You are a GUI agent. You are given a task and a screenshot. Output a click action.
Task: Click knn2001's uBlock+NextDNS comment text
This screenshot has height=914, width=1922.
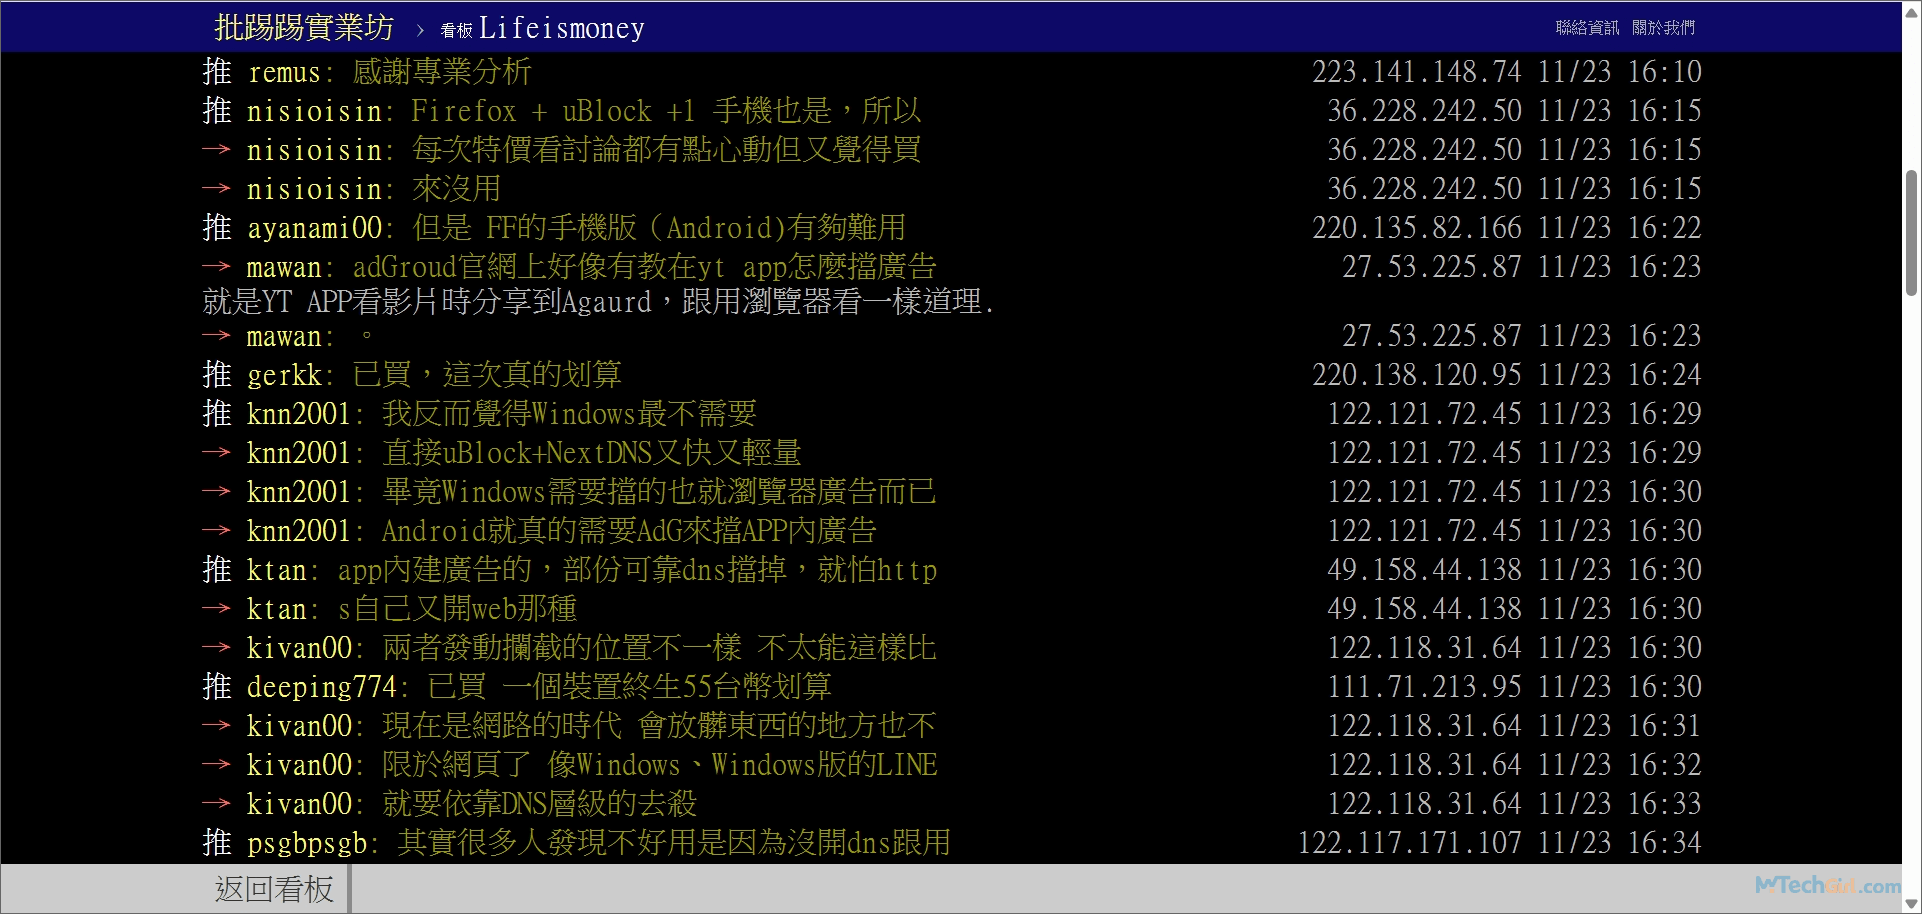point(591,453)
